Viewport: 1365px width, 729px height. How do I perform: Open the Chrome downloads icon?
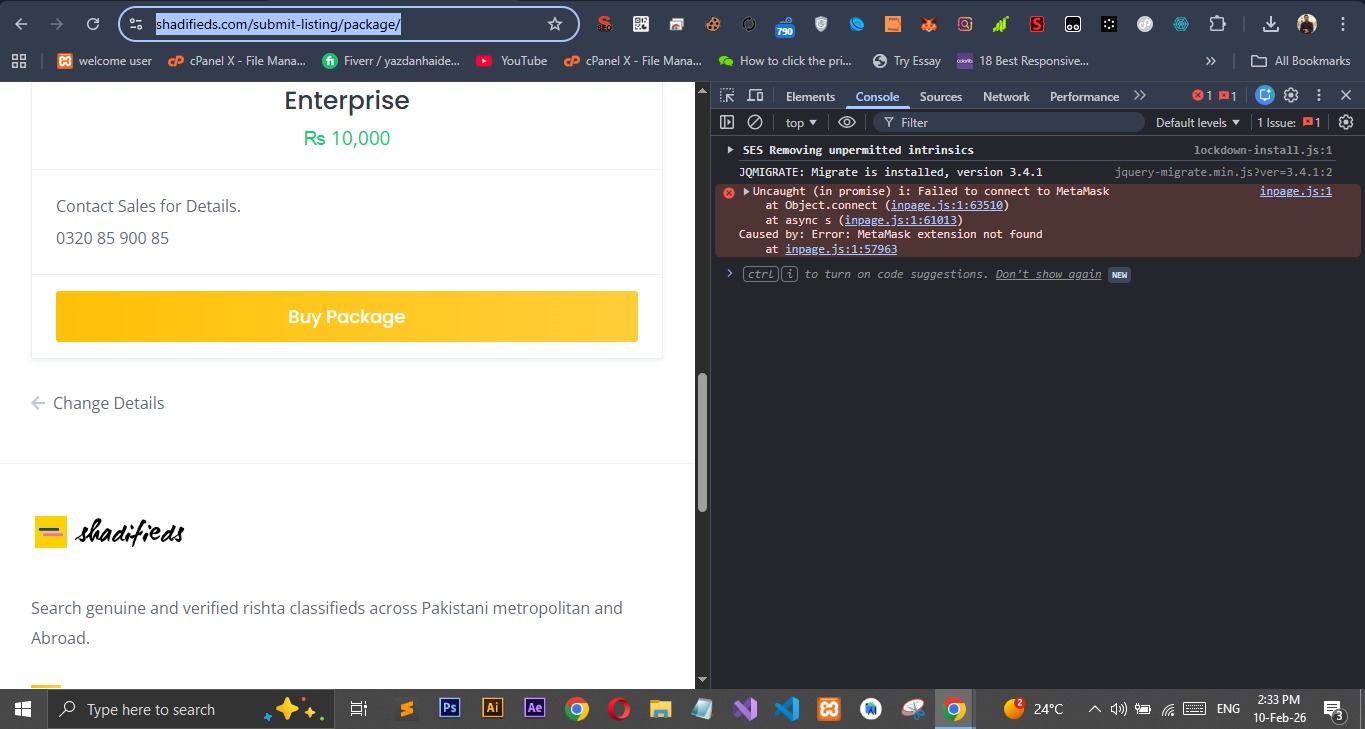point(1271,24)
